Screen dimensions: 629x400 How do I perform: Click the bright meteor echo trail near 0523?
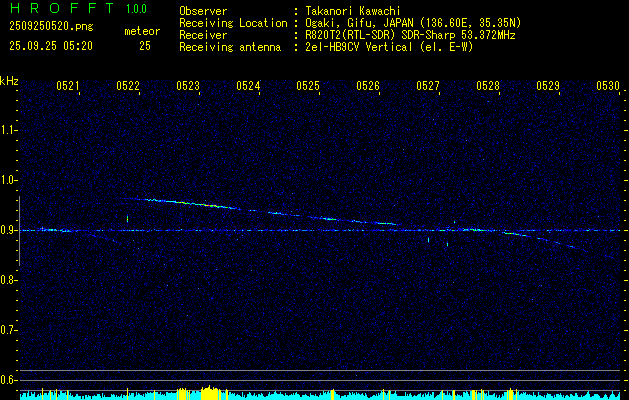click(x=192, y=203)
